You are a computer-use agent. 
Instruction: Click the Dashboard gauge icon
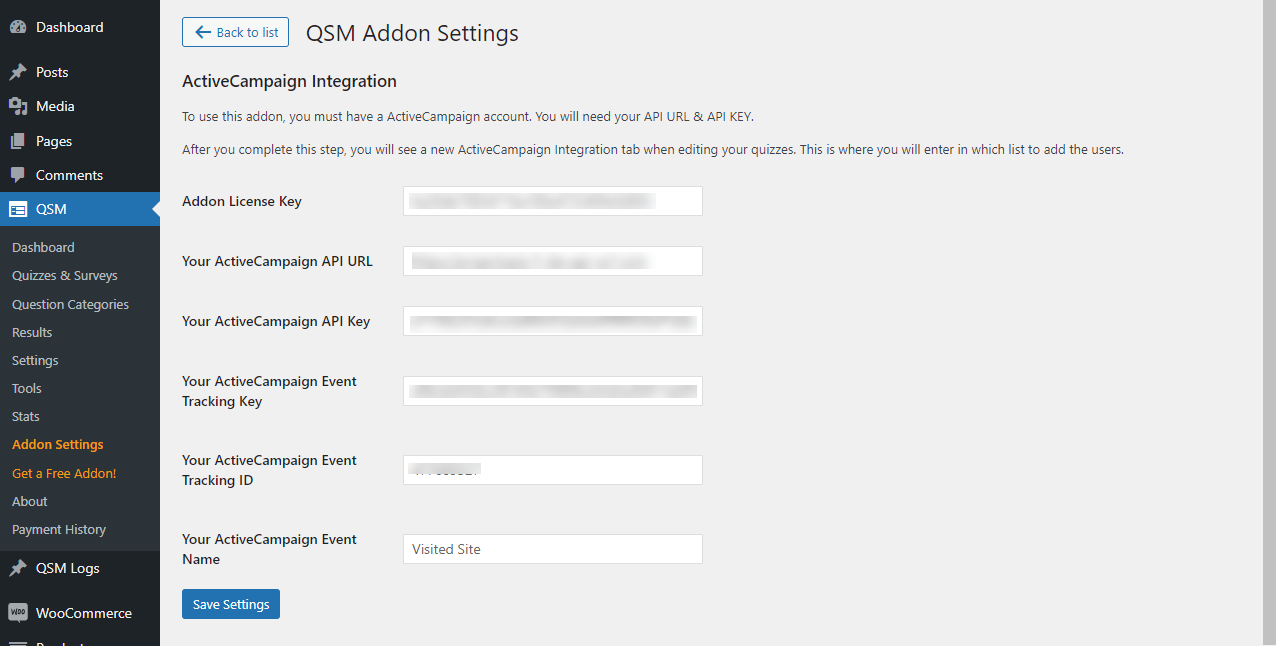click(x=18, y=28)
